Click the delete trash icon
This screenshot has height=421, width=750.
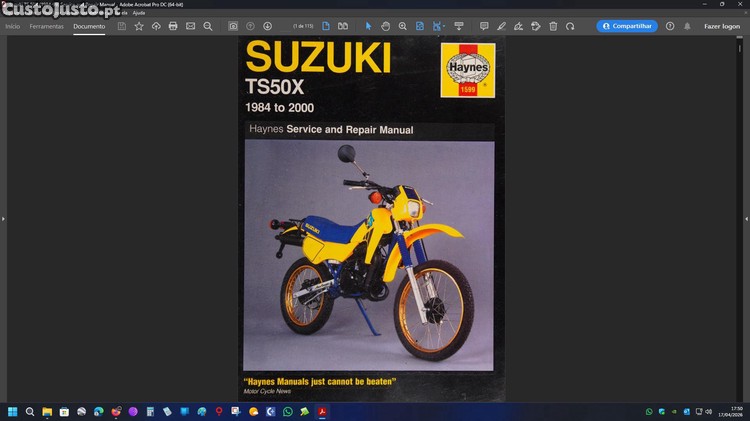tap(552, 26)
